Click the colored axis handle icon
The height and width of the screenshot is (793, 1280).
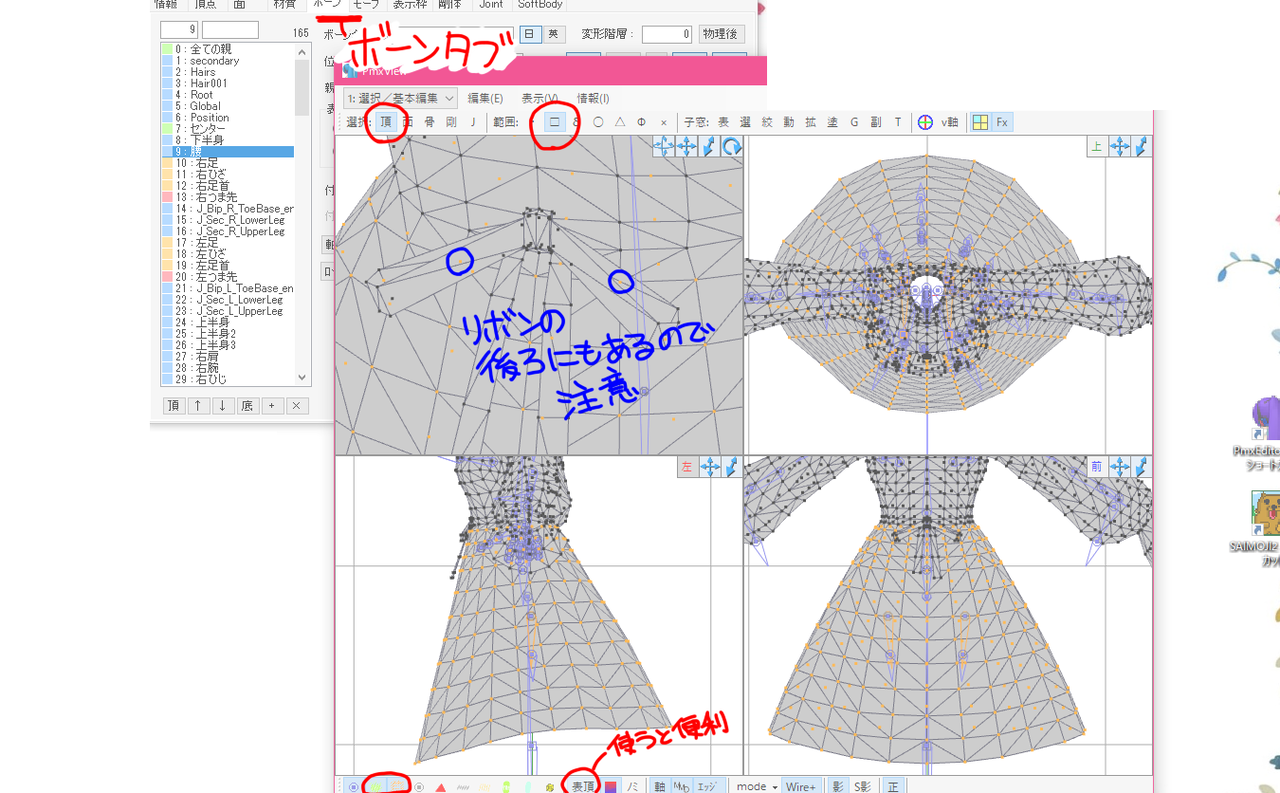pyautogui.click(x=925, y=122)
